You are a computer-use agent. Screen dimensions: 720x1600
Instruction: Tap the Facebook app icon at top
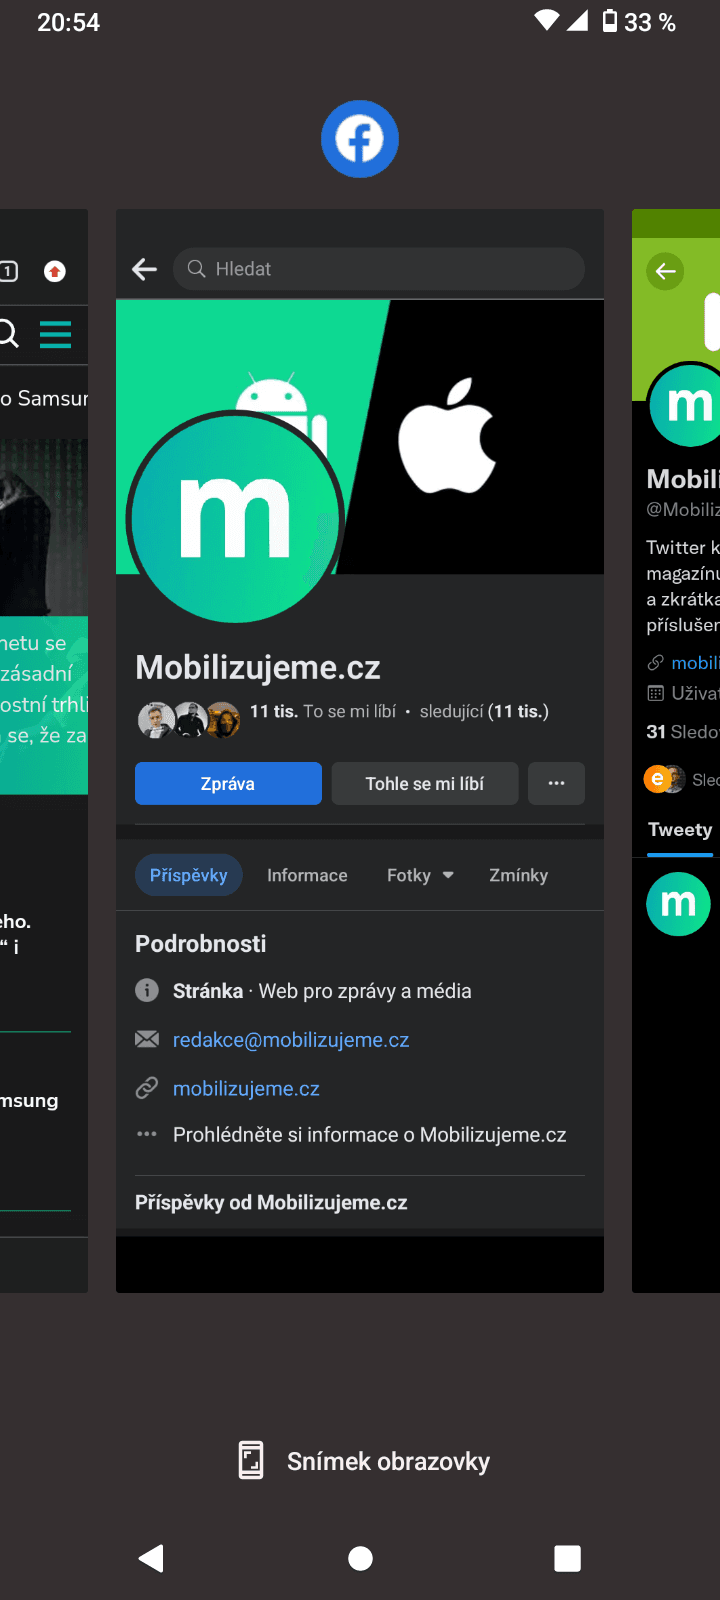pyautogui.click(x=360, y=139)
